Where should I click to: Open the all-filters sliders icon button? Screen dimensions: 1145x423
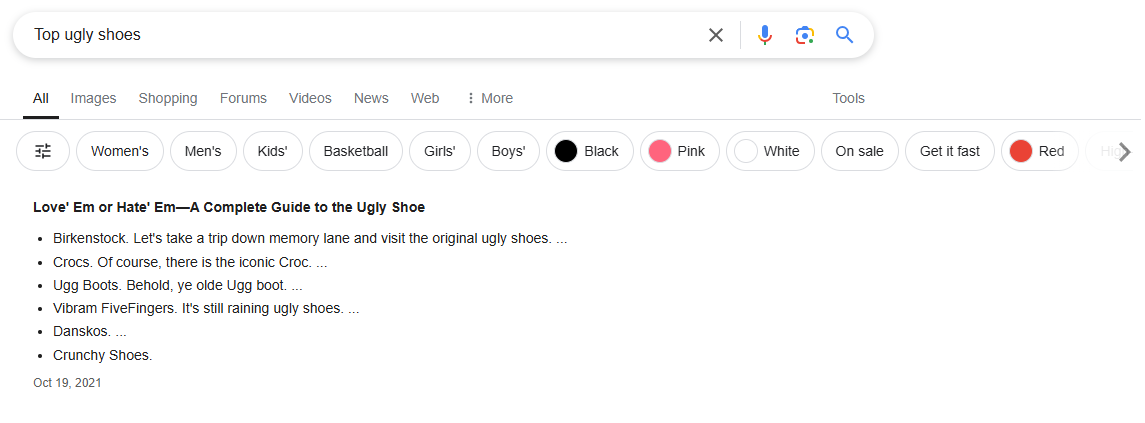tap(43, 151)
